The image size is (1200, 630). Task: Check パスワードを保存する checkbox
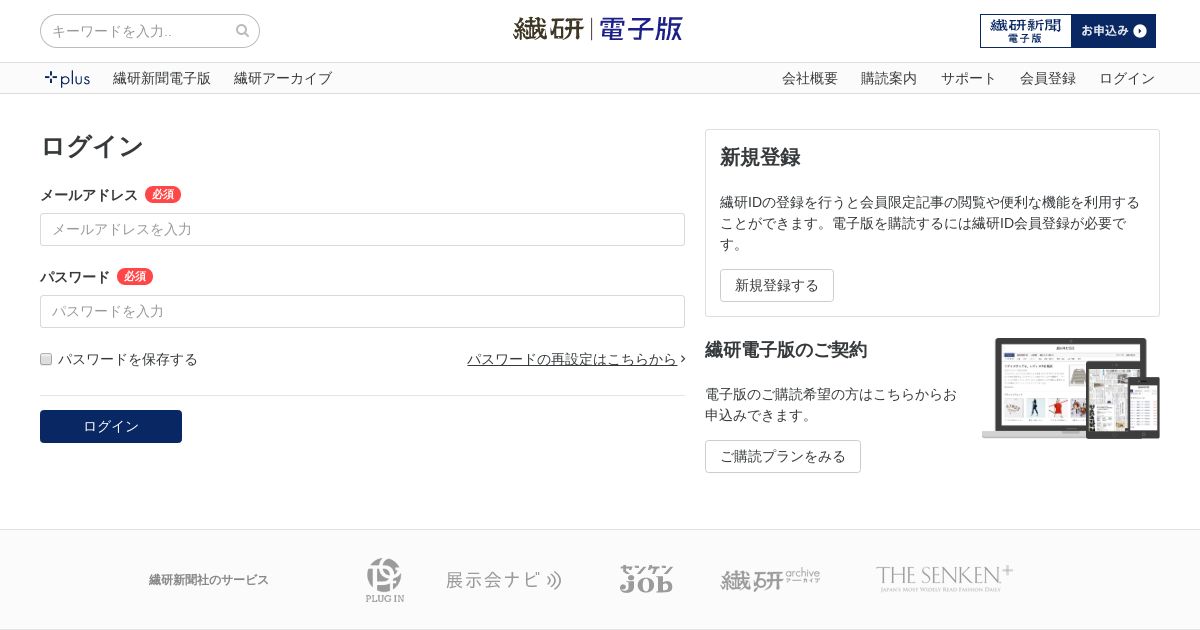click(x=46, y=359)
